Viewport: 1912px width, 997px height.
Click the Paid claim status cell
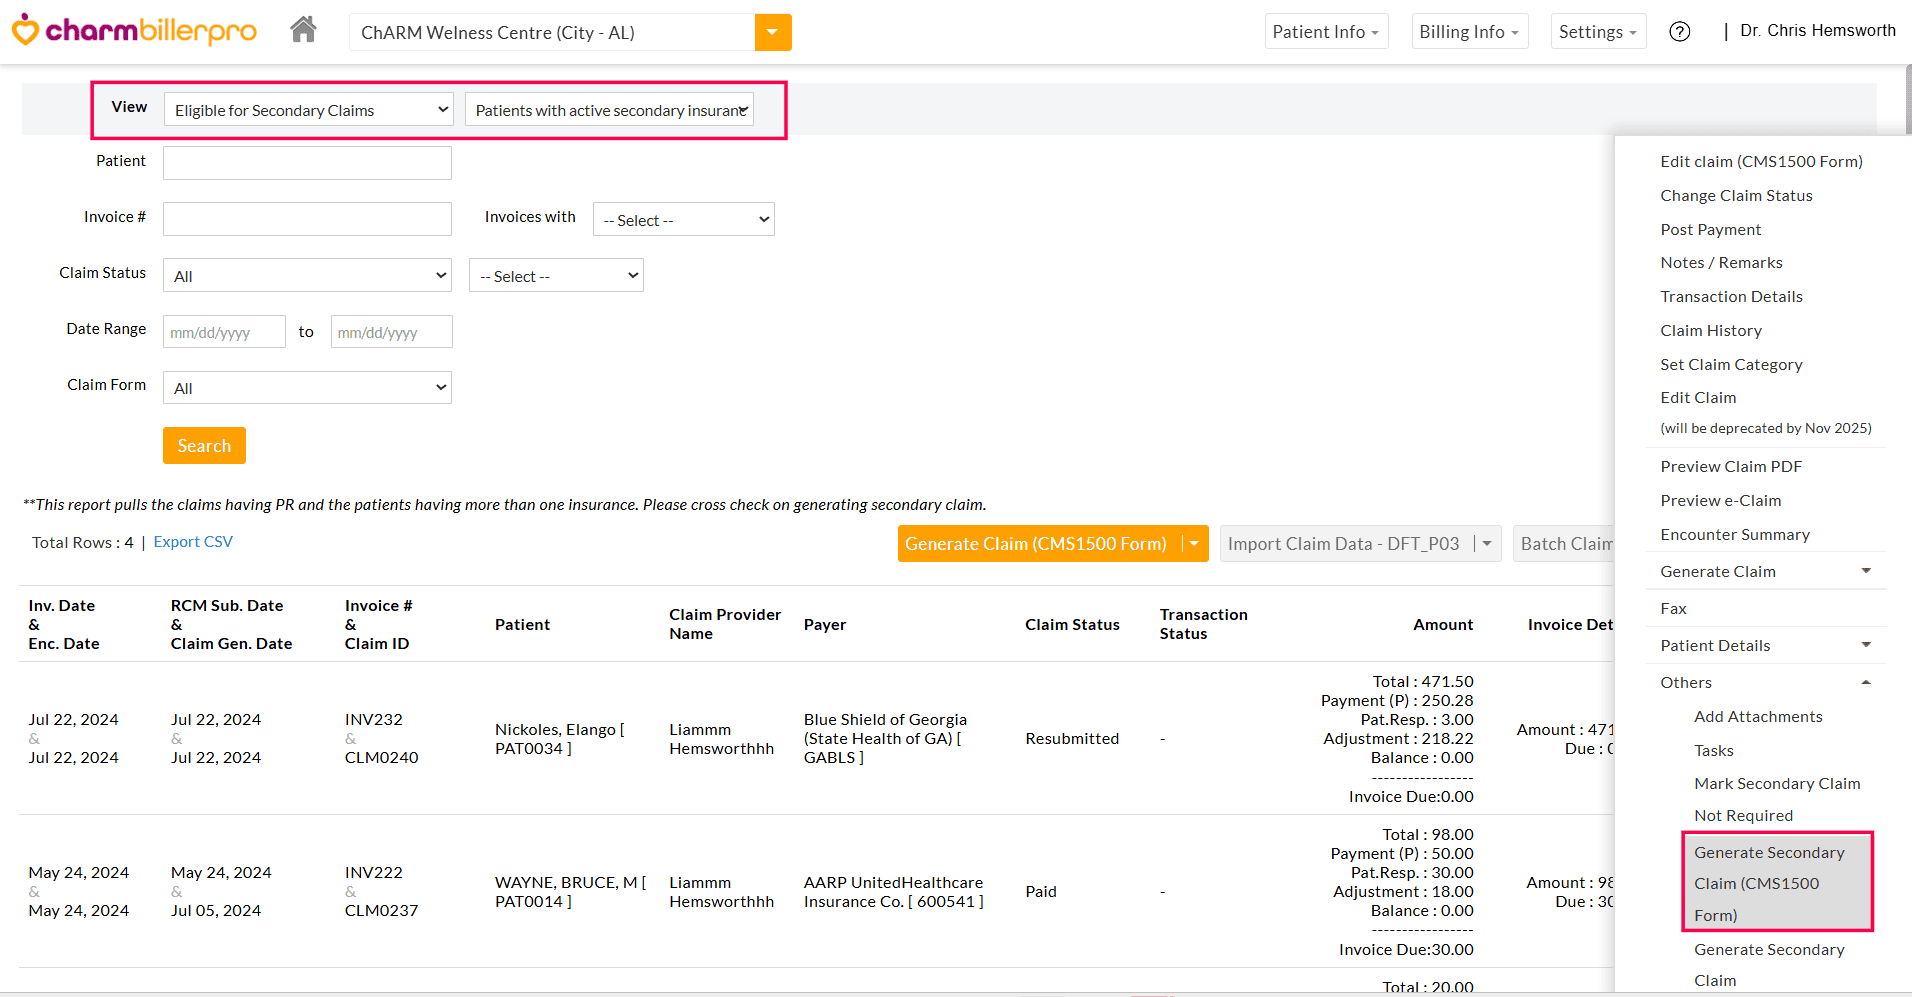(1041, 892)
